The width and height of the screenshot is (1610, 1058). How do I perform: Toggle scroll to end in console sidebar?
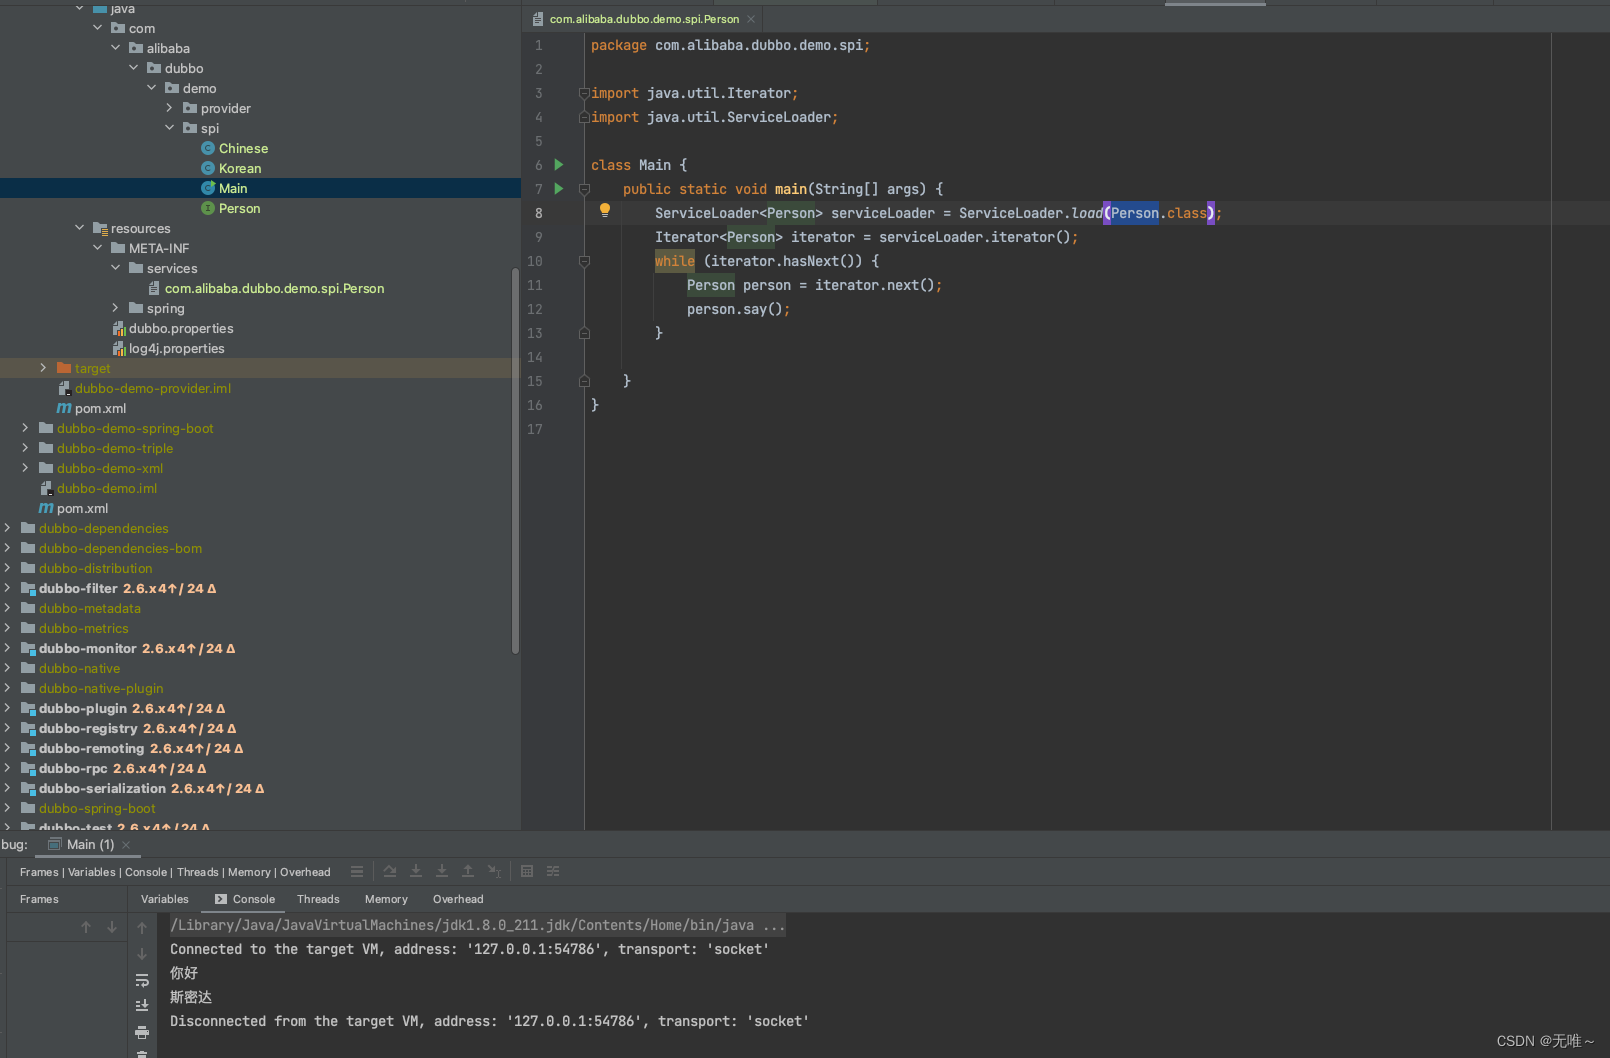coord(142,1006)
